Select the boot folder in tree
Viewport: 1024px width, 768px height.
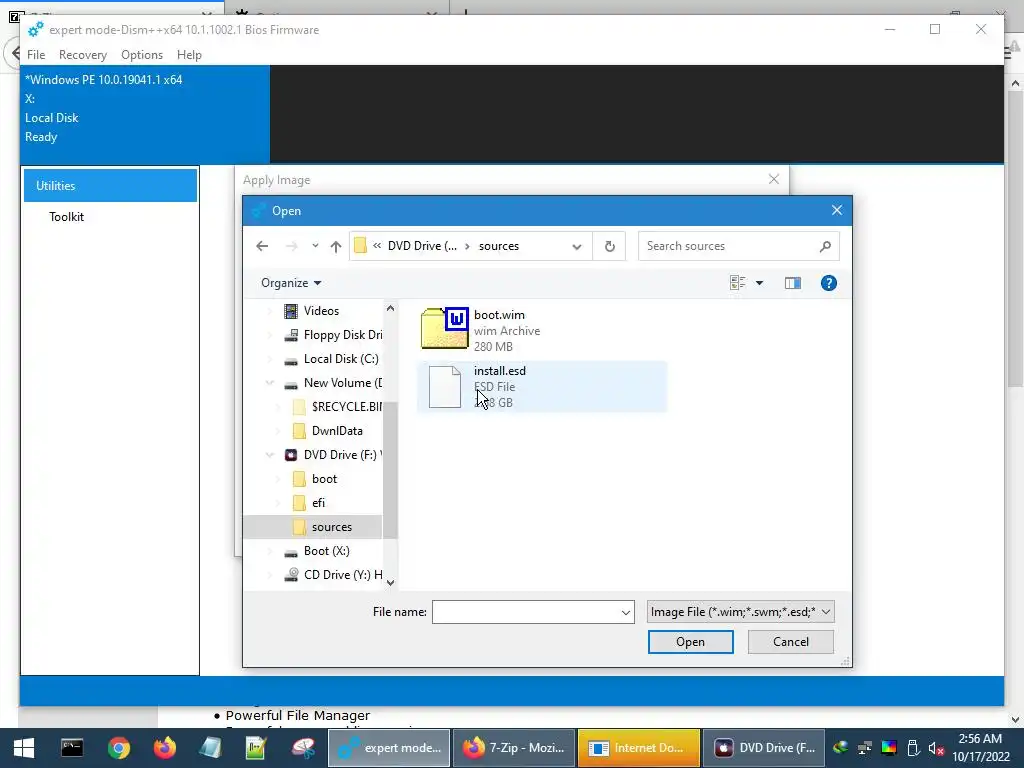[315, 479]
